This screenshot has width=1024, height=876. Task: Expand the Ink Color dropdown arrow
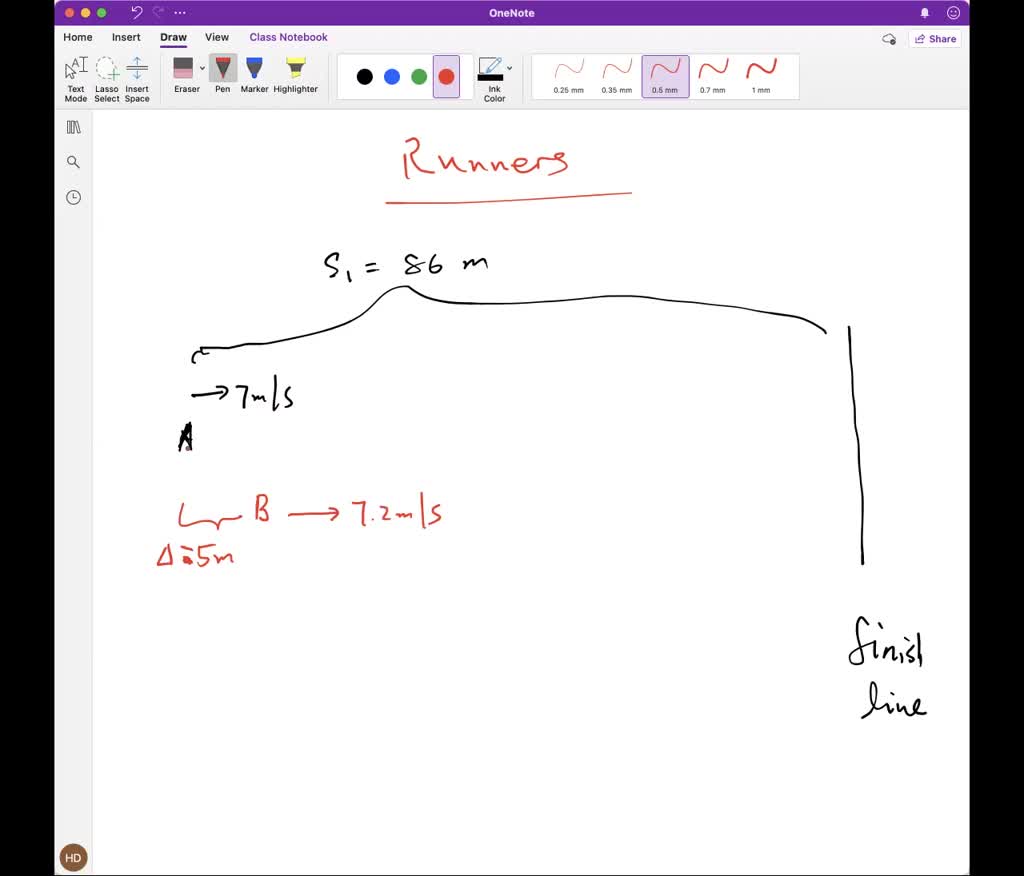[x=509, y=68]
